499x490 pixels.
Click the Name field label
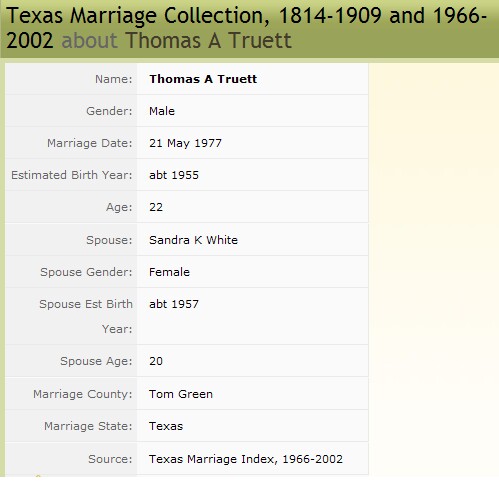[114, 79]
